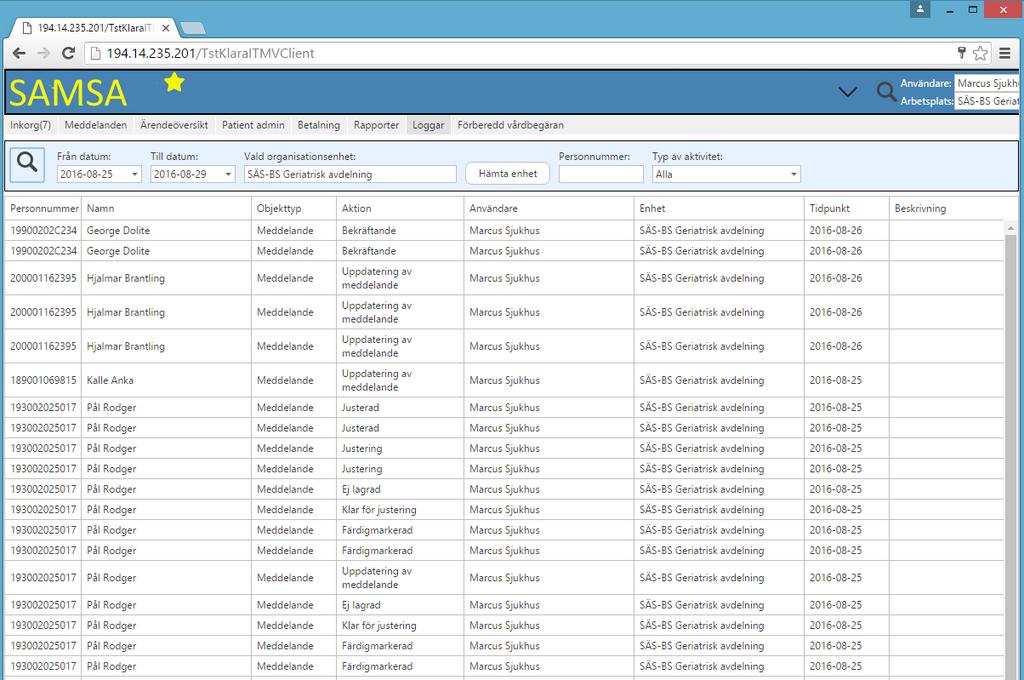Open the Chrome hamburger menu
1024x680 pixels.
1005,54
